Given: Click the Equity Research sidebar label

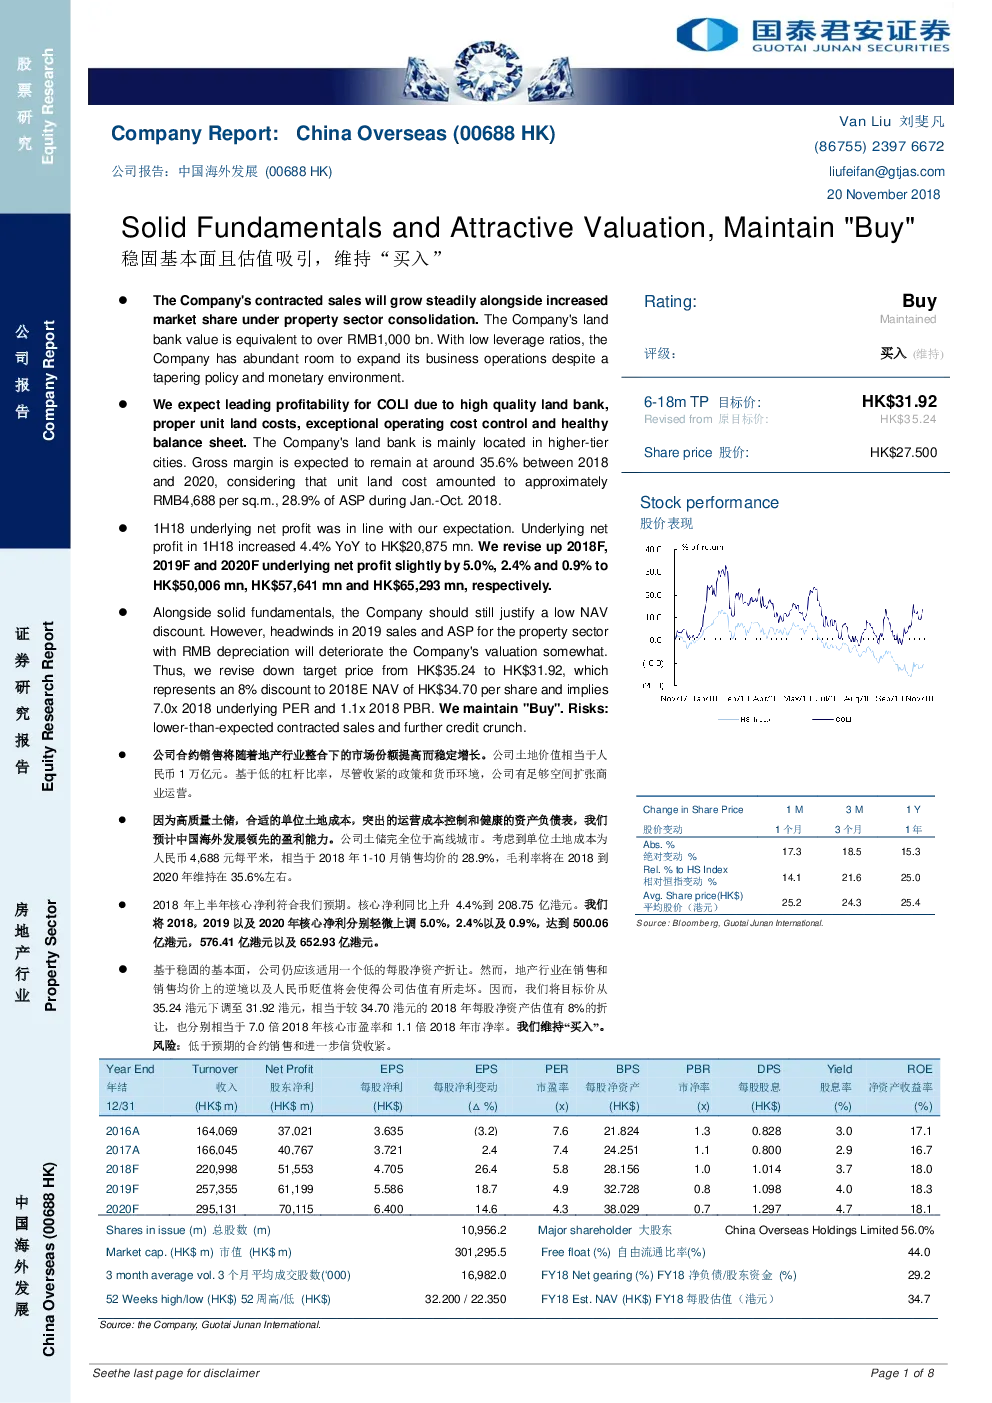Looking at the screenshot, I should [x=47, y=106].
